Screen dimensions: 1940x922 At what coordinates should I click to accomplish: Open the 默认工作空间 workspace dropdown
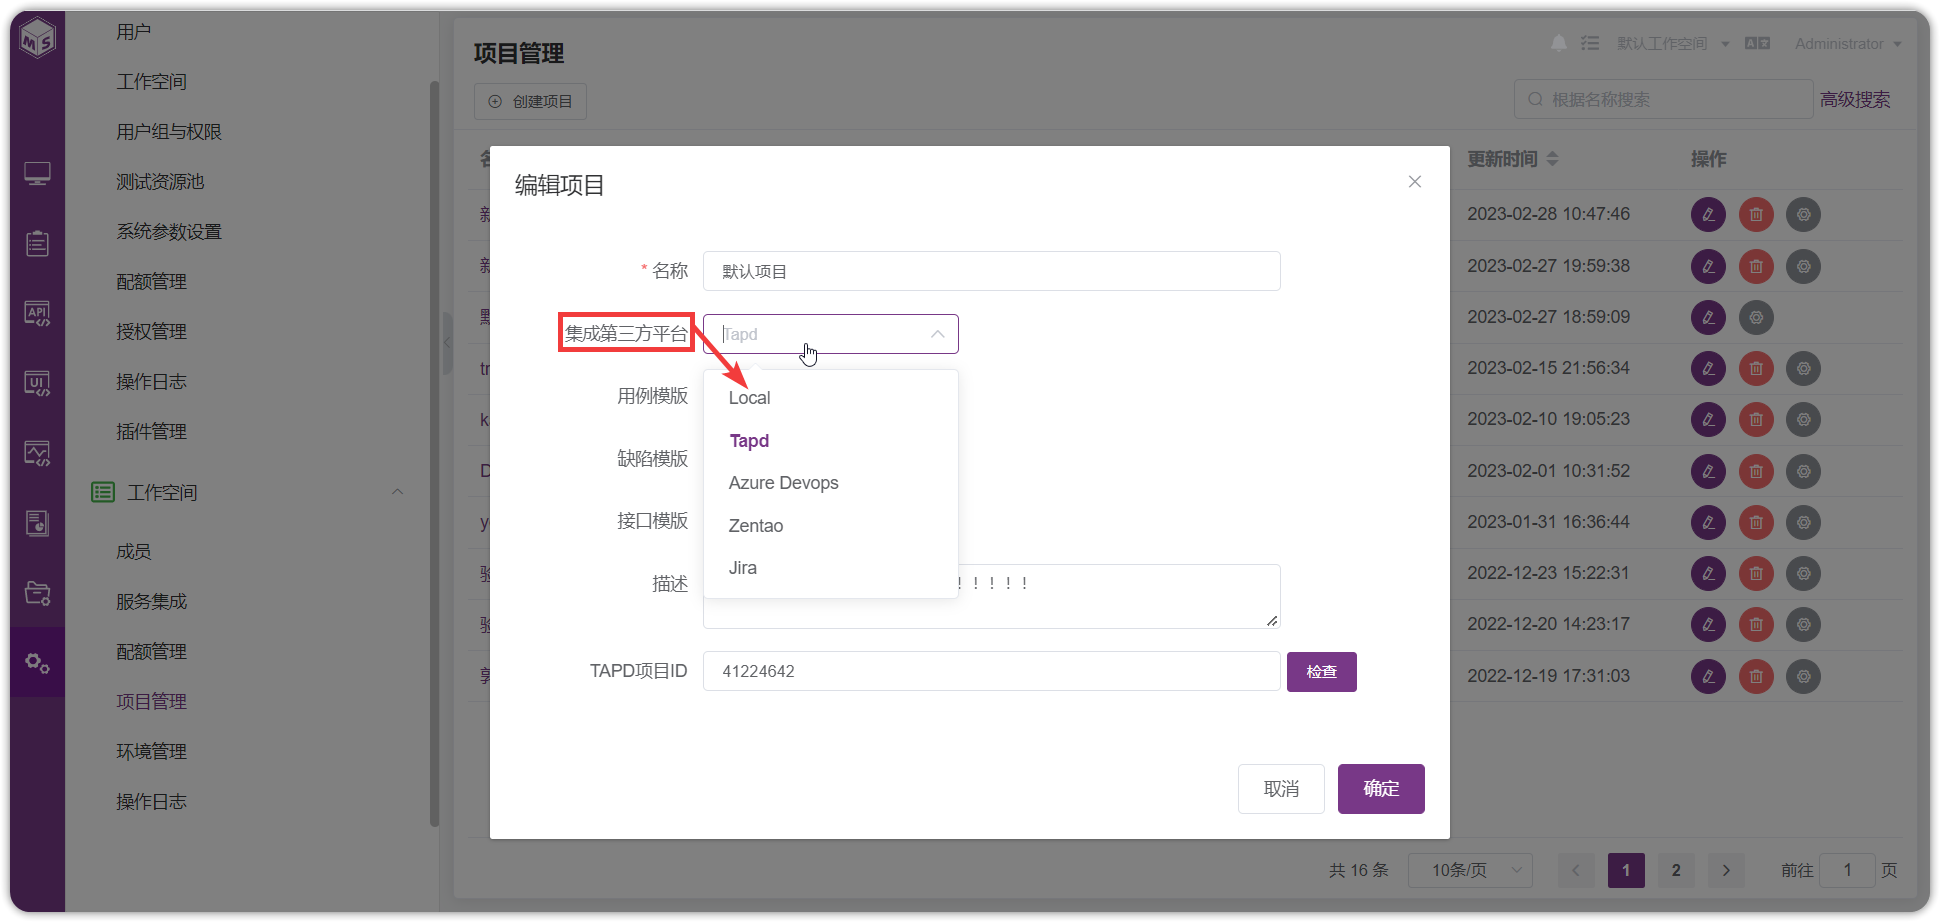click(1673, 43)
